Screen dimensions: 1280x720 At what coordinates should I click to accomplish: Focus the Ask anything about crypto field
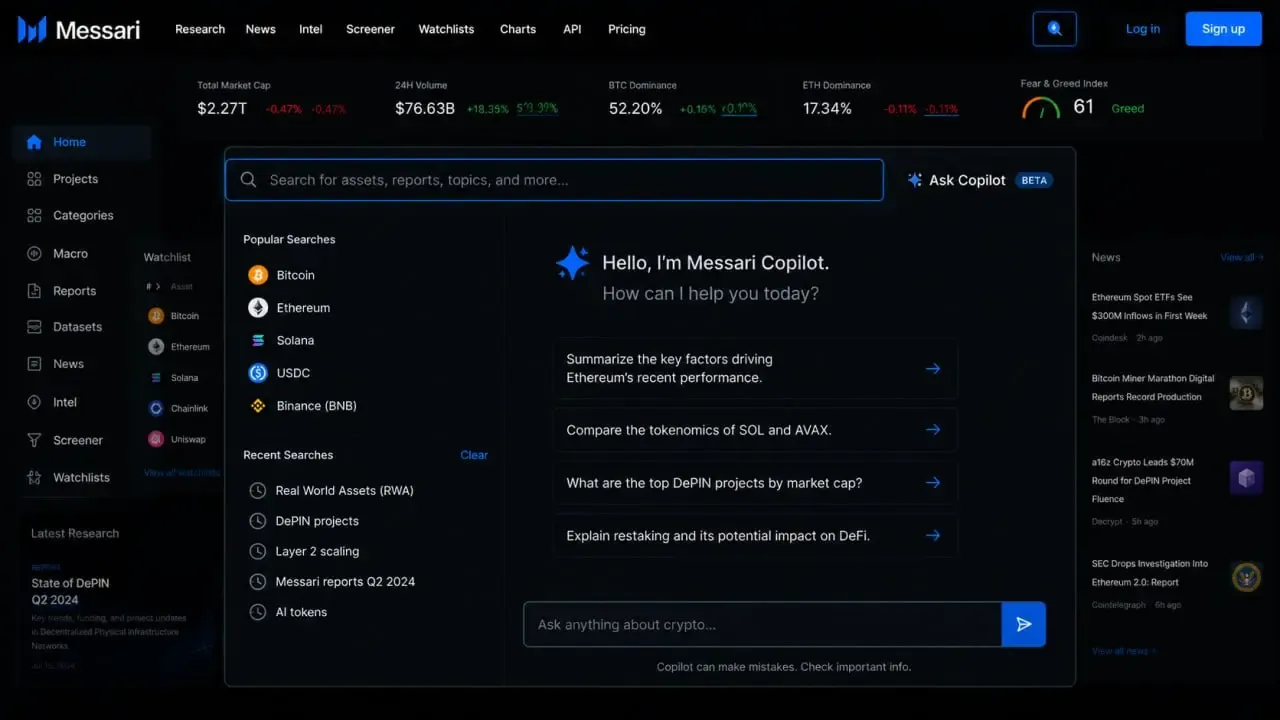click(762, 624)
